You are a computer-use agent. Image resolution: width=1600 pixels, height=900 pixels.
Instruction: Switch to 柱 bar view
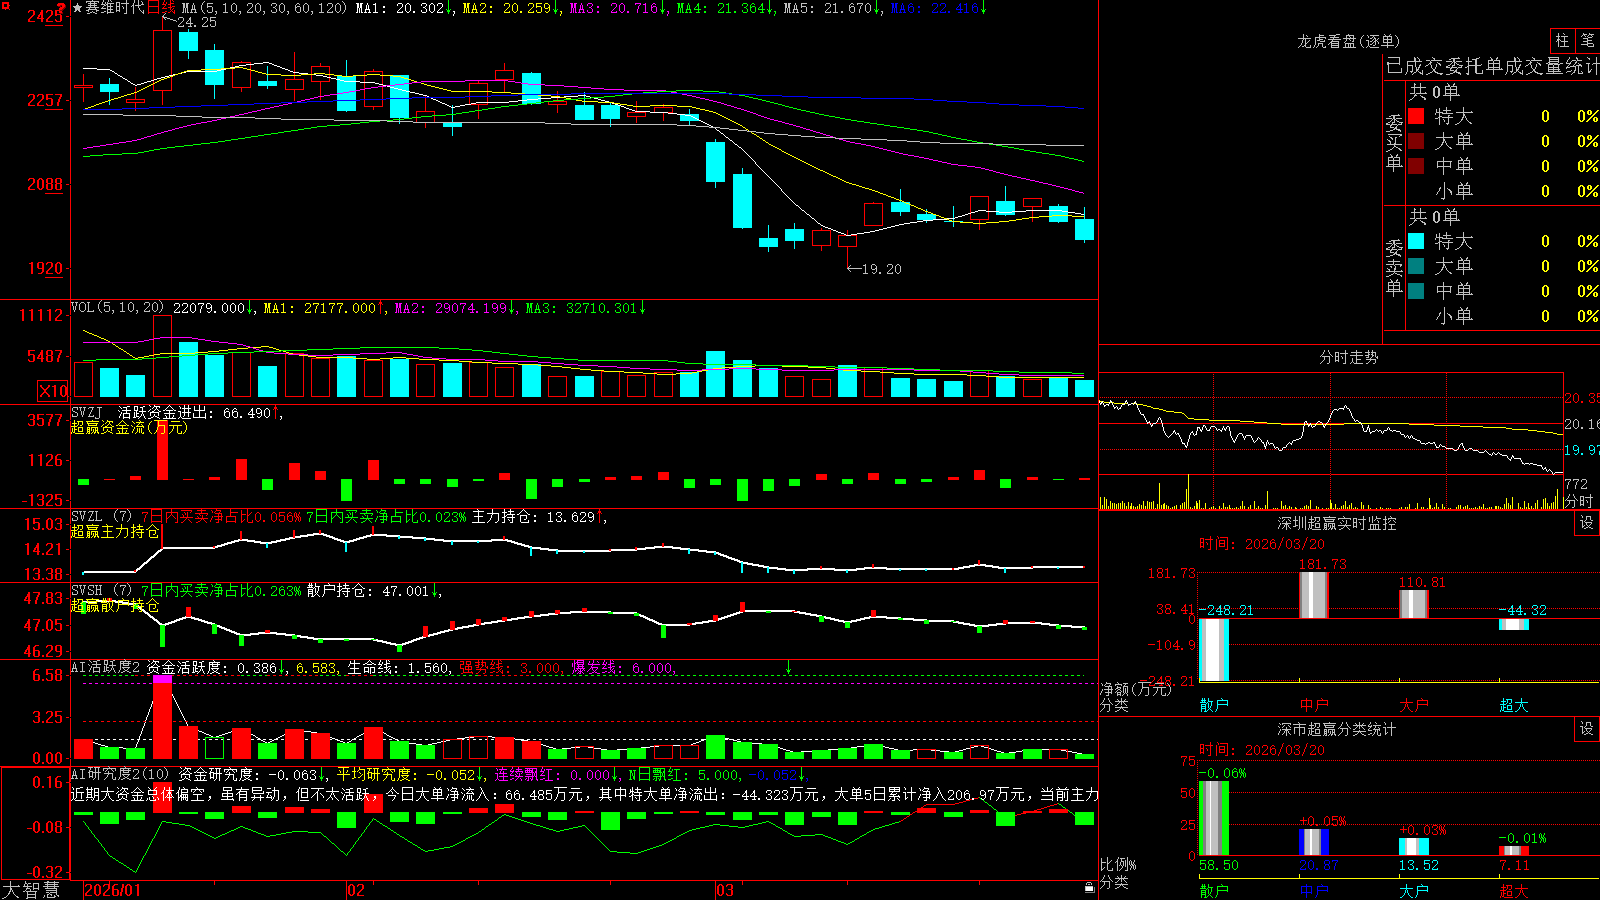pos(1562,41)
